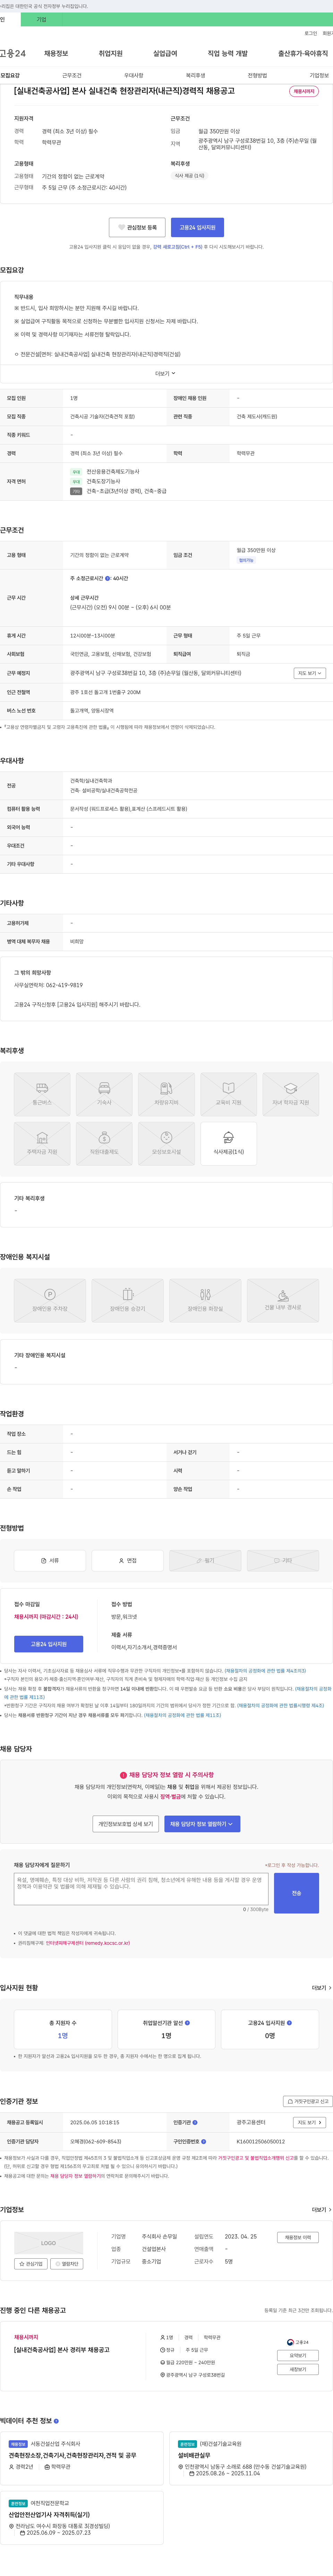Open the 통근버스 welfare icon

coord(42,1094)
